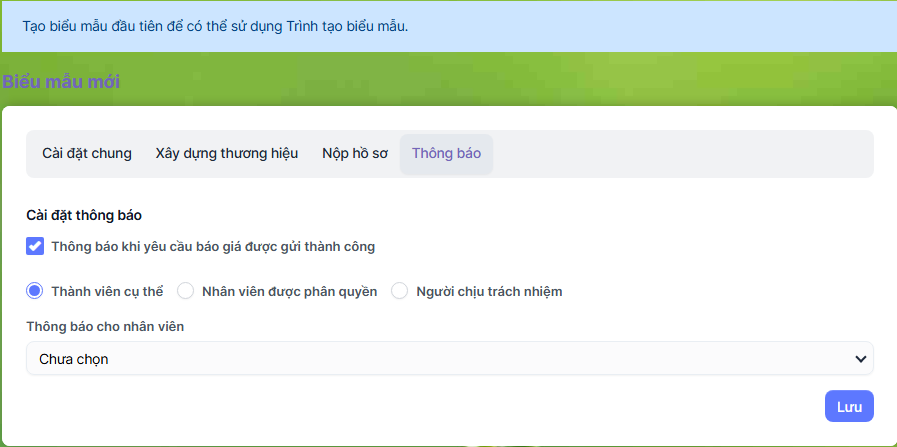Click the 'Nhân viên được phân quyền' label text
Viewport: 897px width, 447px height.
point(289,291)
